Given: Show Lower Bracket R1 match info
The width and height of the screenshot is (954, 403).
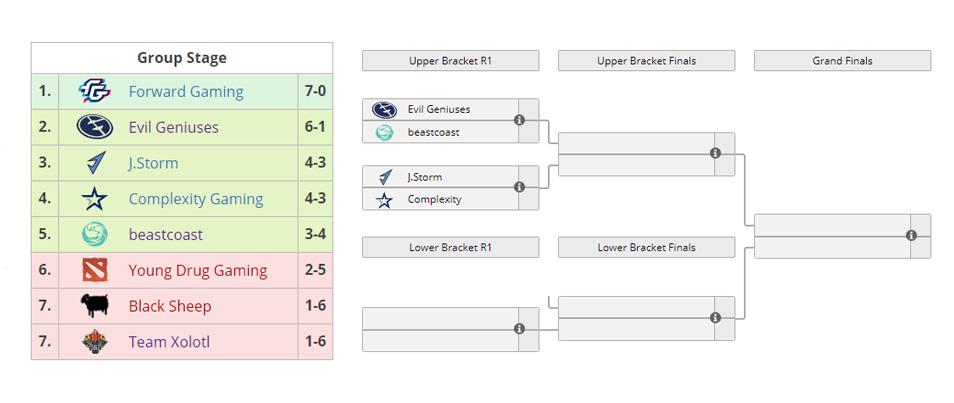Looking at the screenshot, I should pos(519,329).
